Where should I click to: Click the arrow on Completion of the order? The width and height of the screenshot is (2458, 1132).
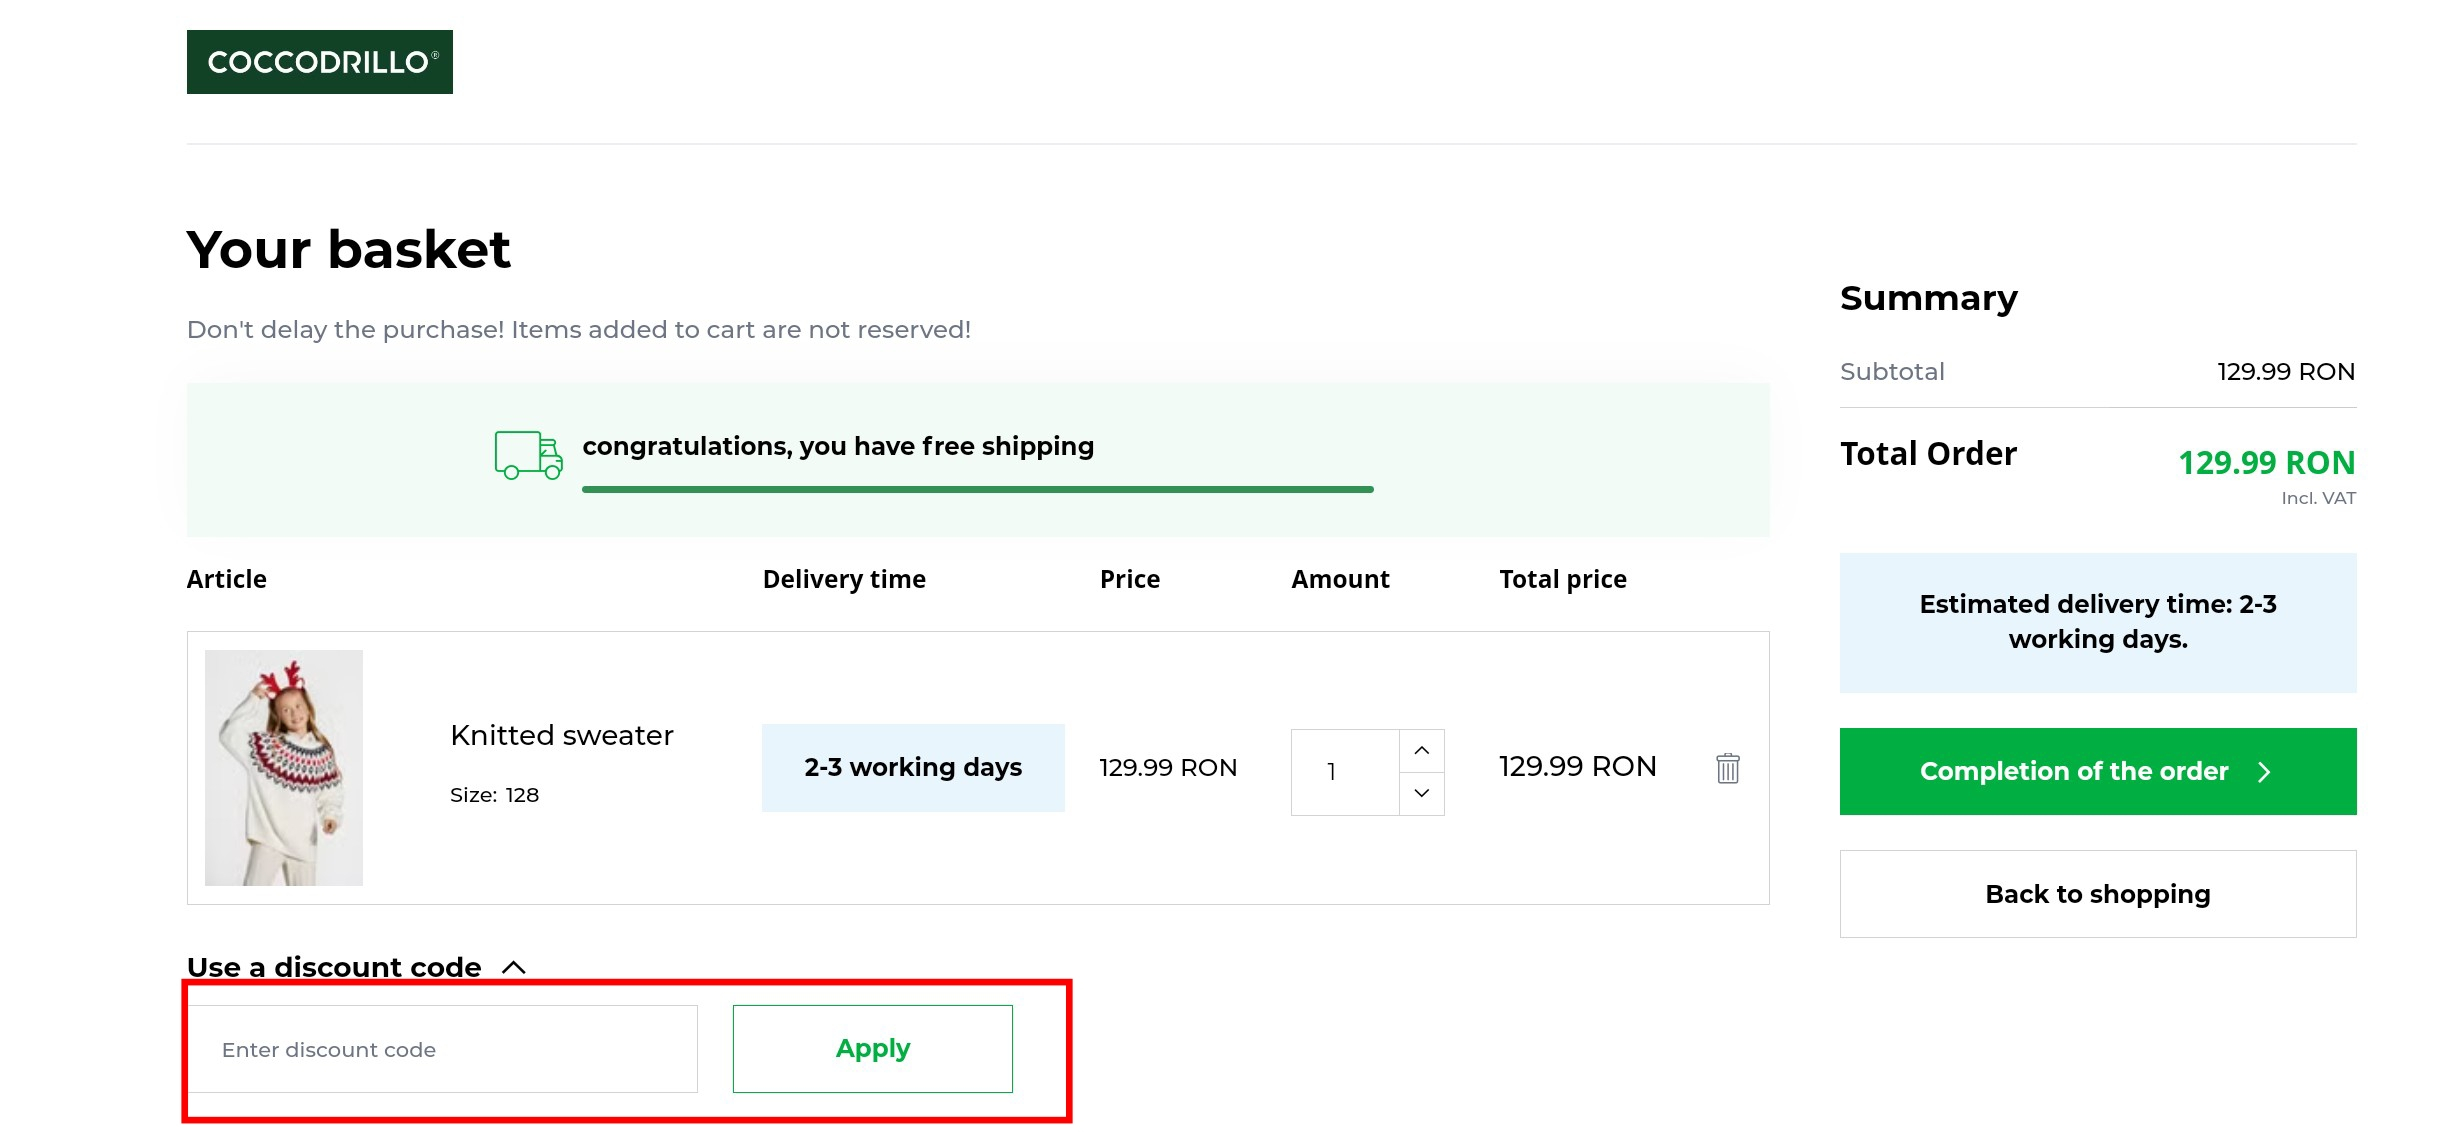click(2264, 772)
